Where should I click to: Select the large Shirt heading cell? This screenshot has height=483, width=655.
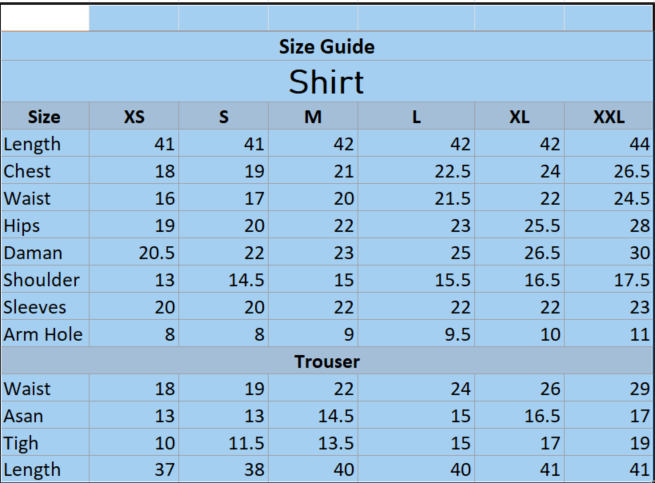[327, 81]
